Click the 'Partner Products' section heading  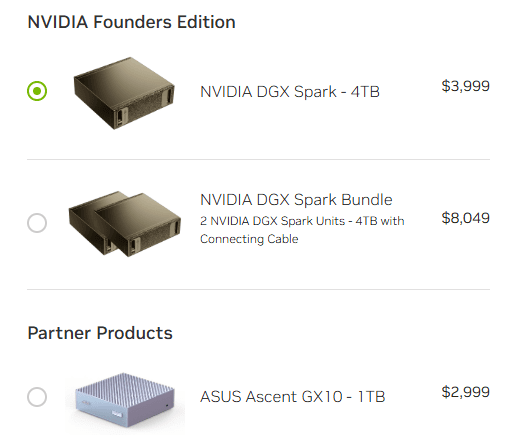pyautogui.click(x=100, y=333)
